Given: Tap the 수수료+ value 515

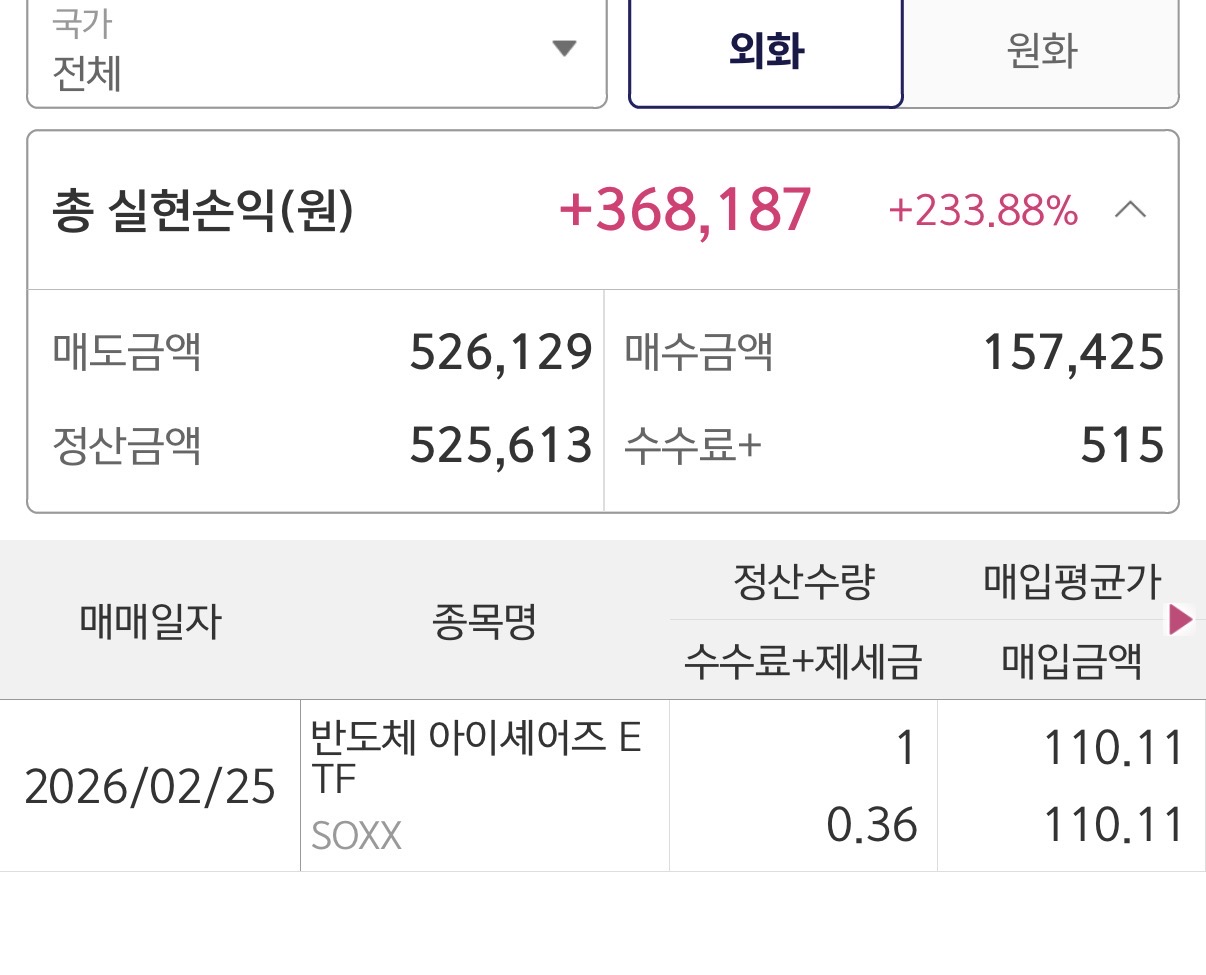Looking at the screenshot, I should click(1122, 445).
